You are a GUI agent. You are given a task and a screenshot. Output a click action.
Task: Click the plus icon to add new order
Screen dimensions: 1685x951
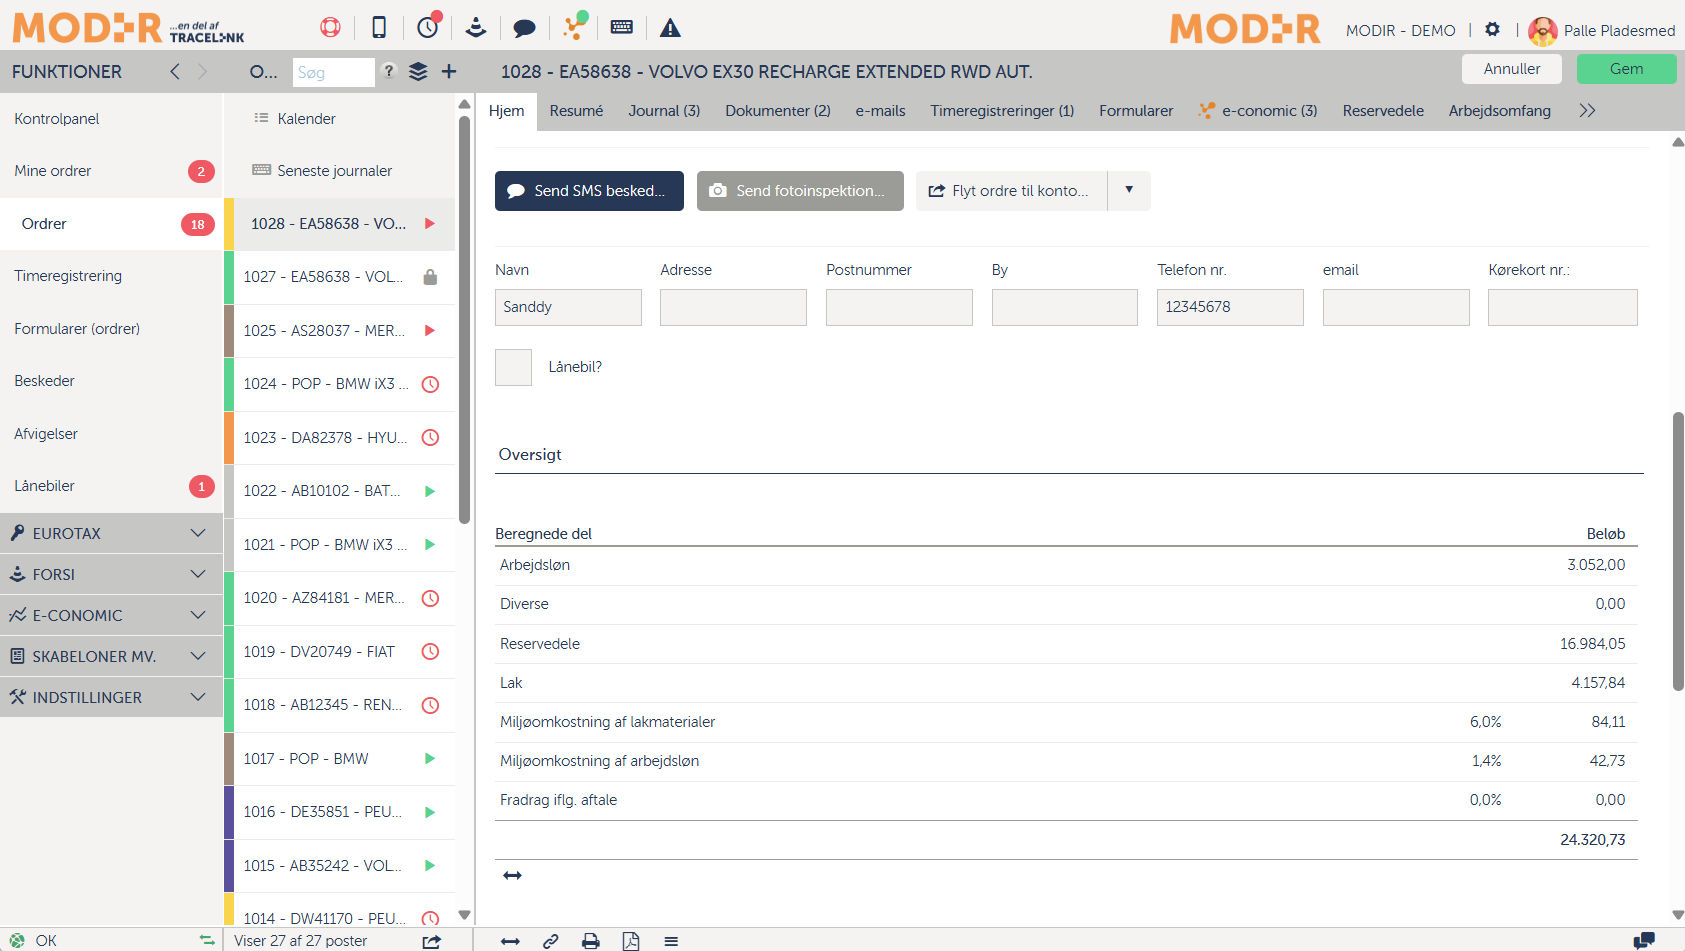click(x=449, y=72)
